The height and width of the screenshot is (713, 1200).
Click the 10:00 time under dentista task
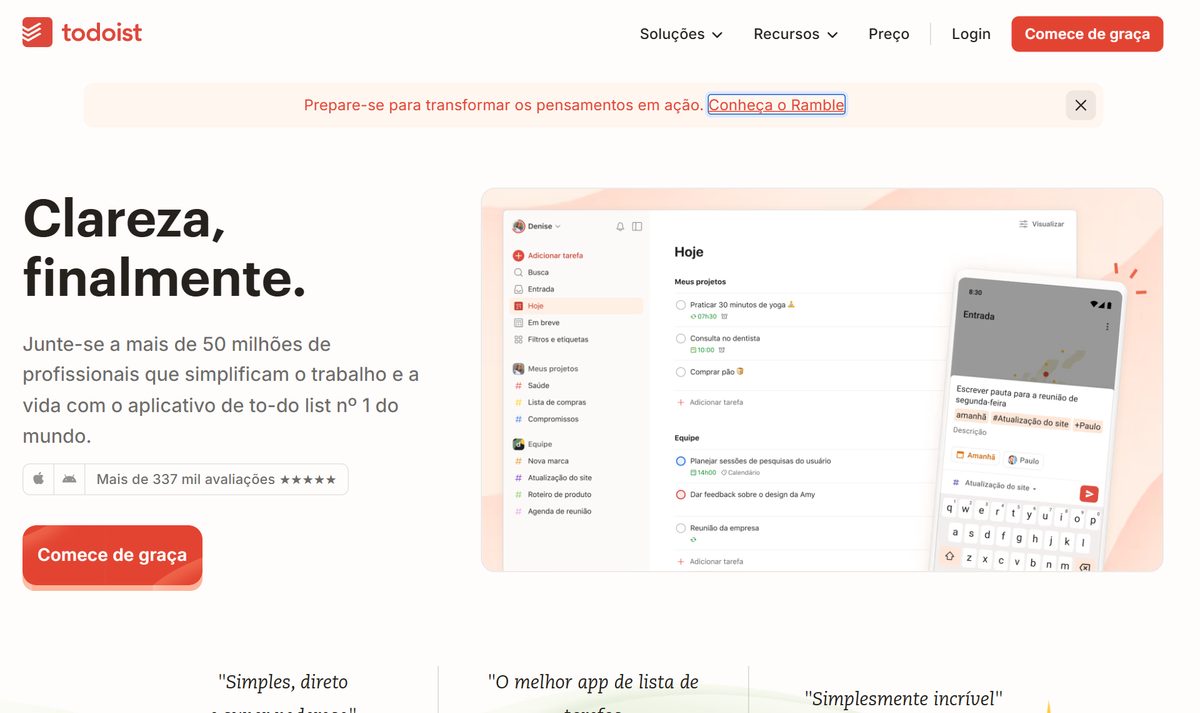[703, 350]
